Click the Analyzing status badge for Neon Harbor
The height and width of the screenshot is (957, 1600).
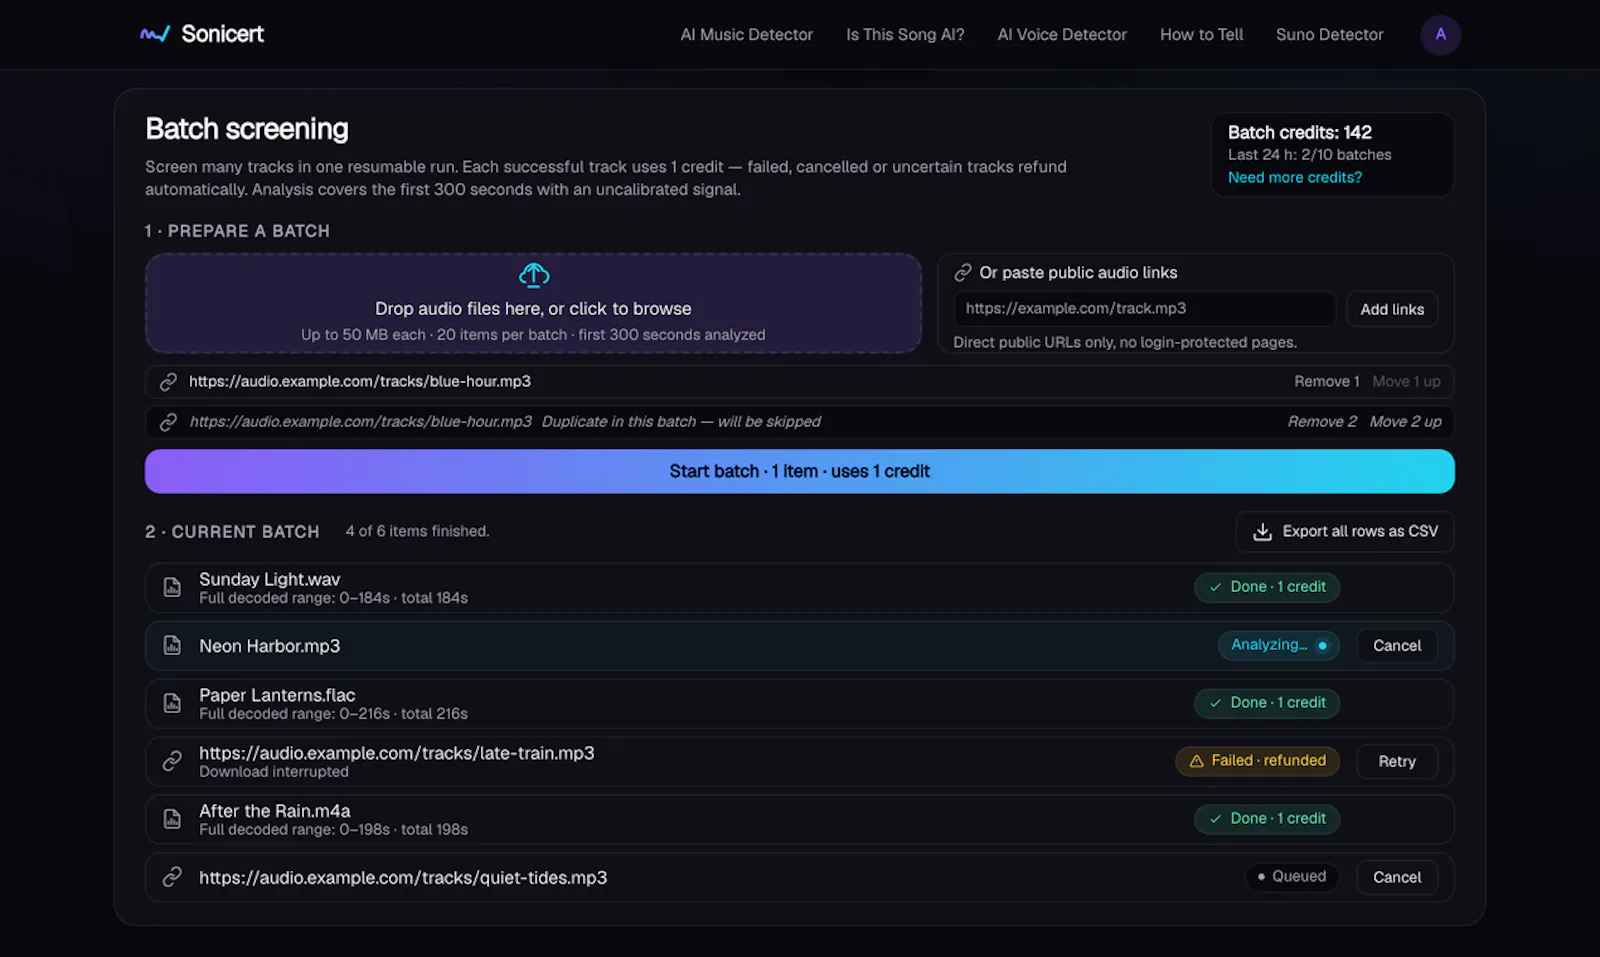click(1278, 646)
